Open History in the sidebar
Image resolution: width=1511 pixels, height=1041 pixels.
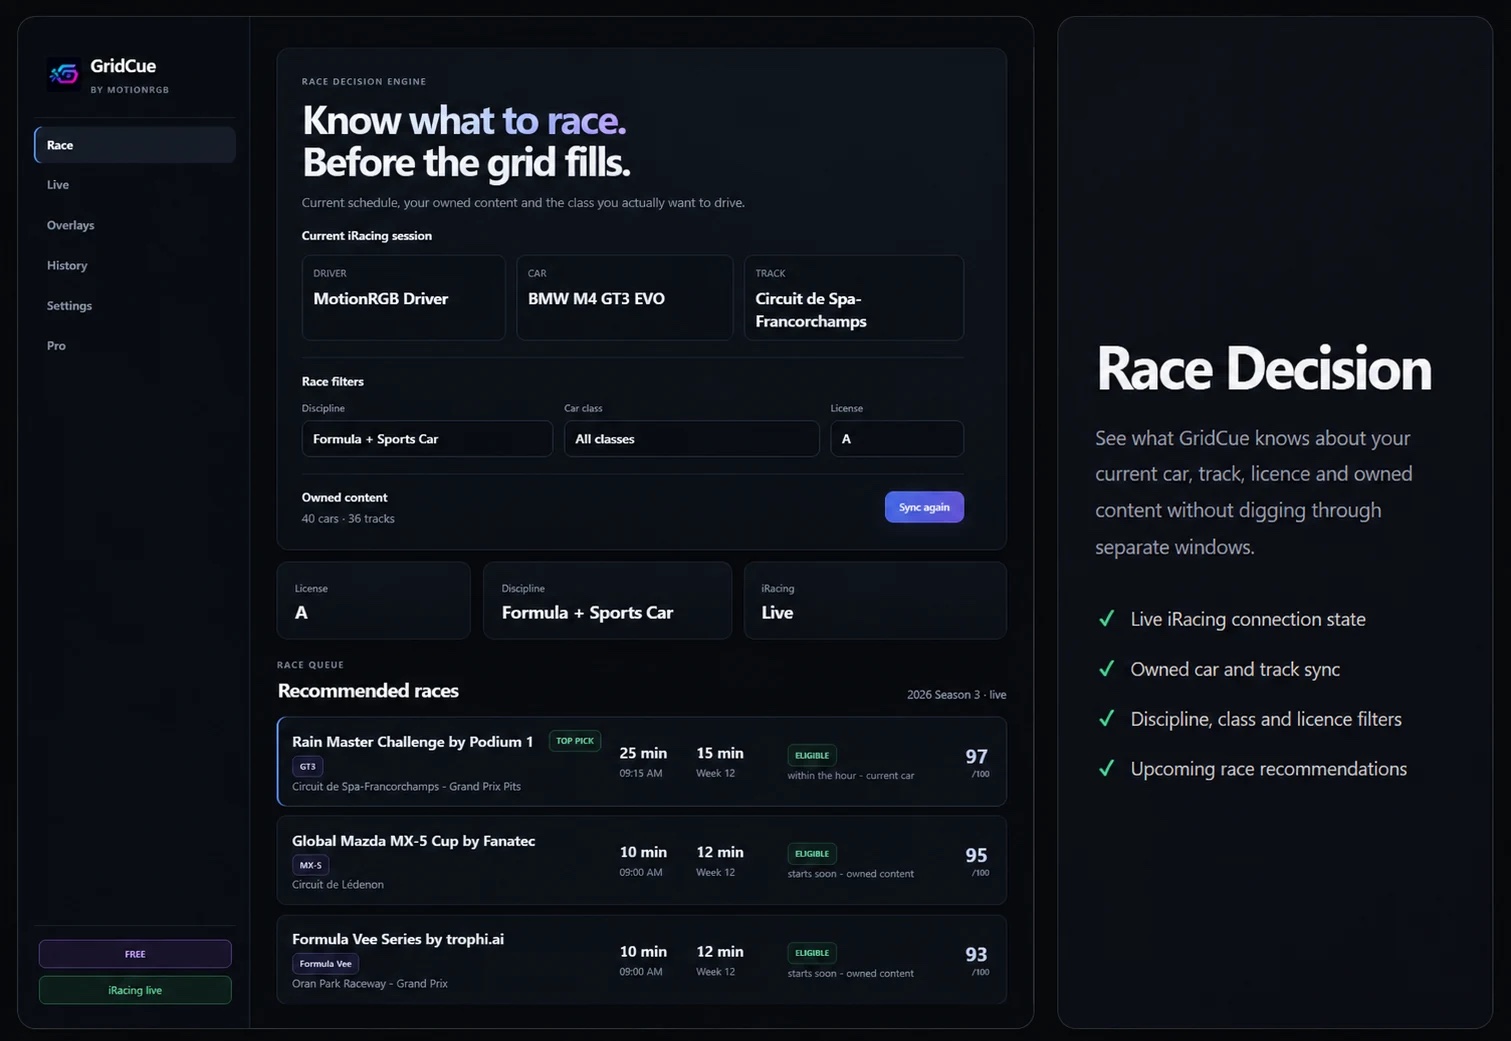(x=67, y=265)
